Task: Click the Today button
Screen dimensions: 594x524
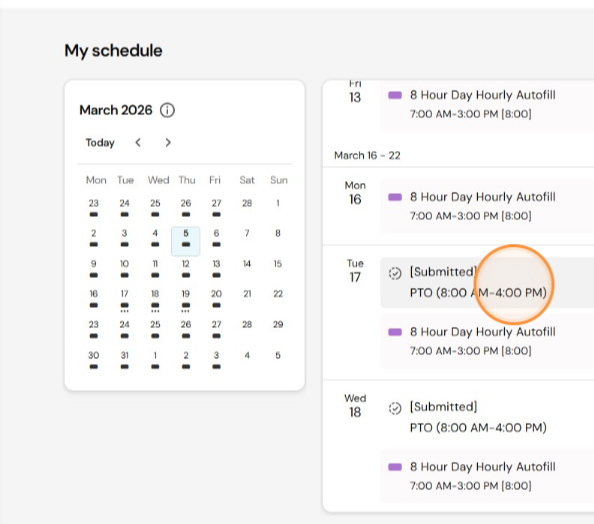Action: click(100, 142)
